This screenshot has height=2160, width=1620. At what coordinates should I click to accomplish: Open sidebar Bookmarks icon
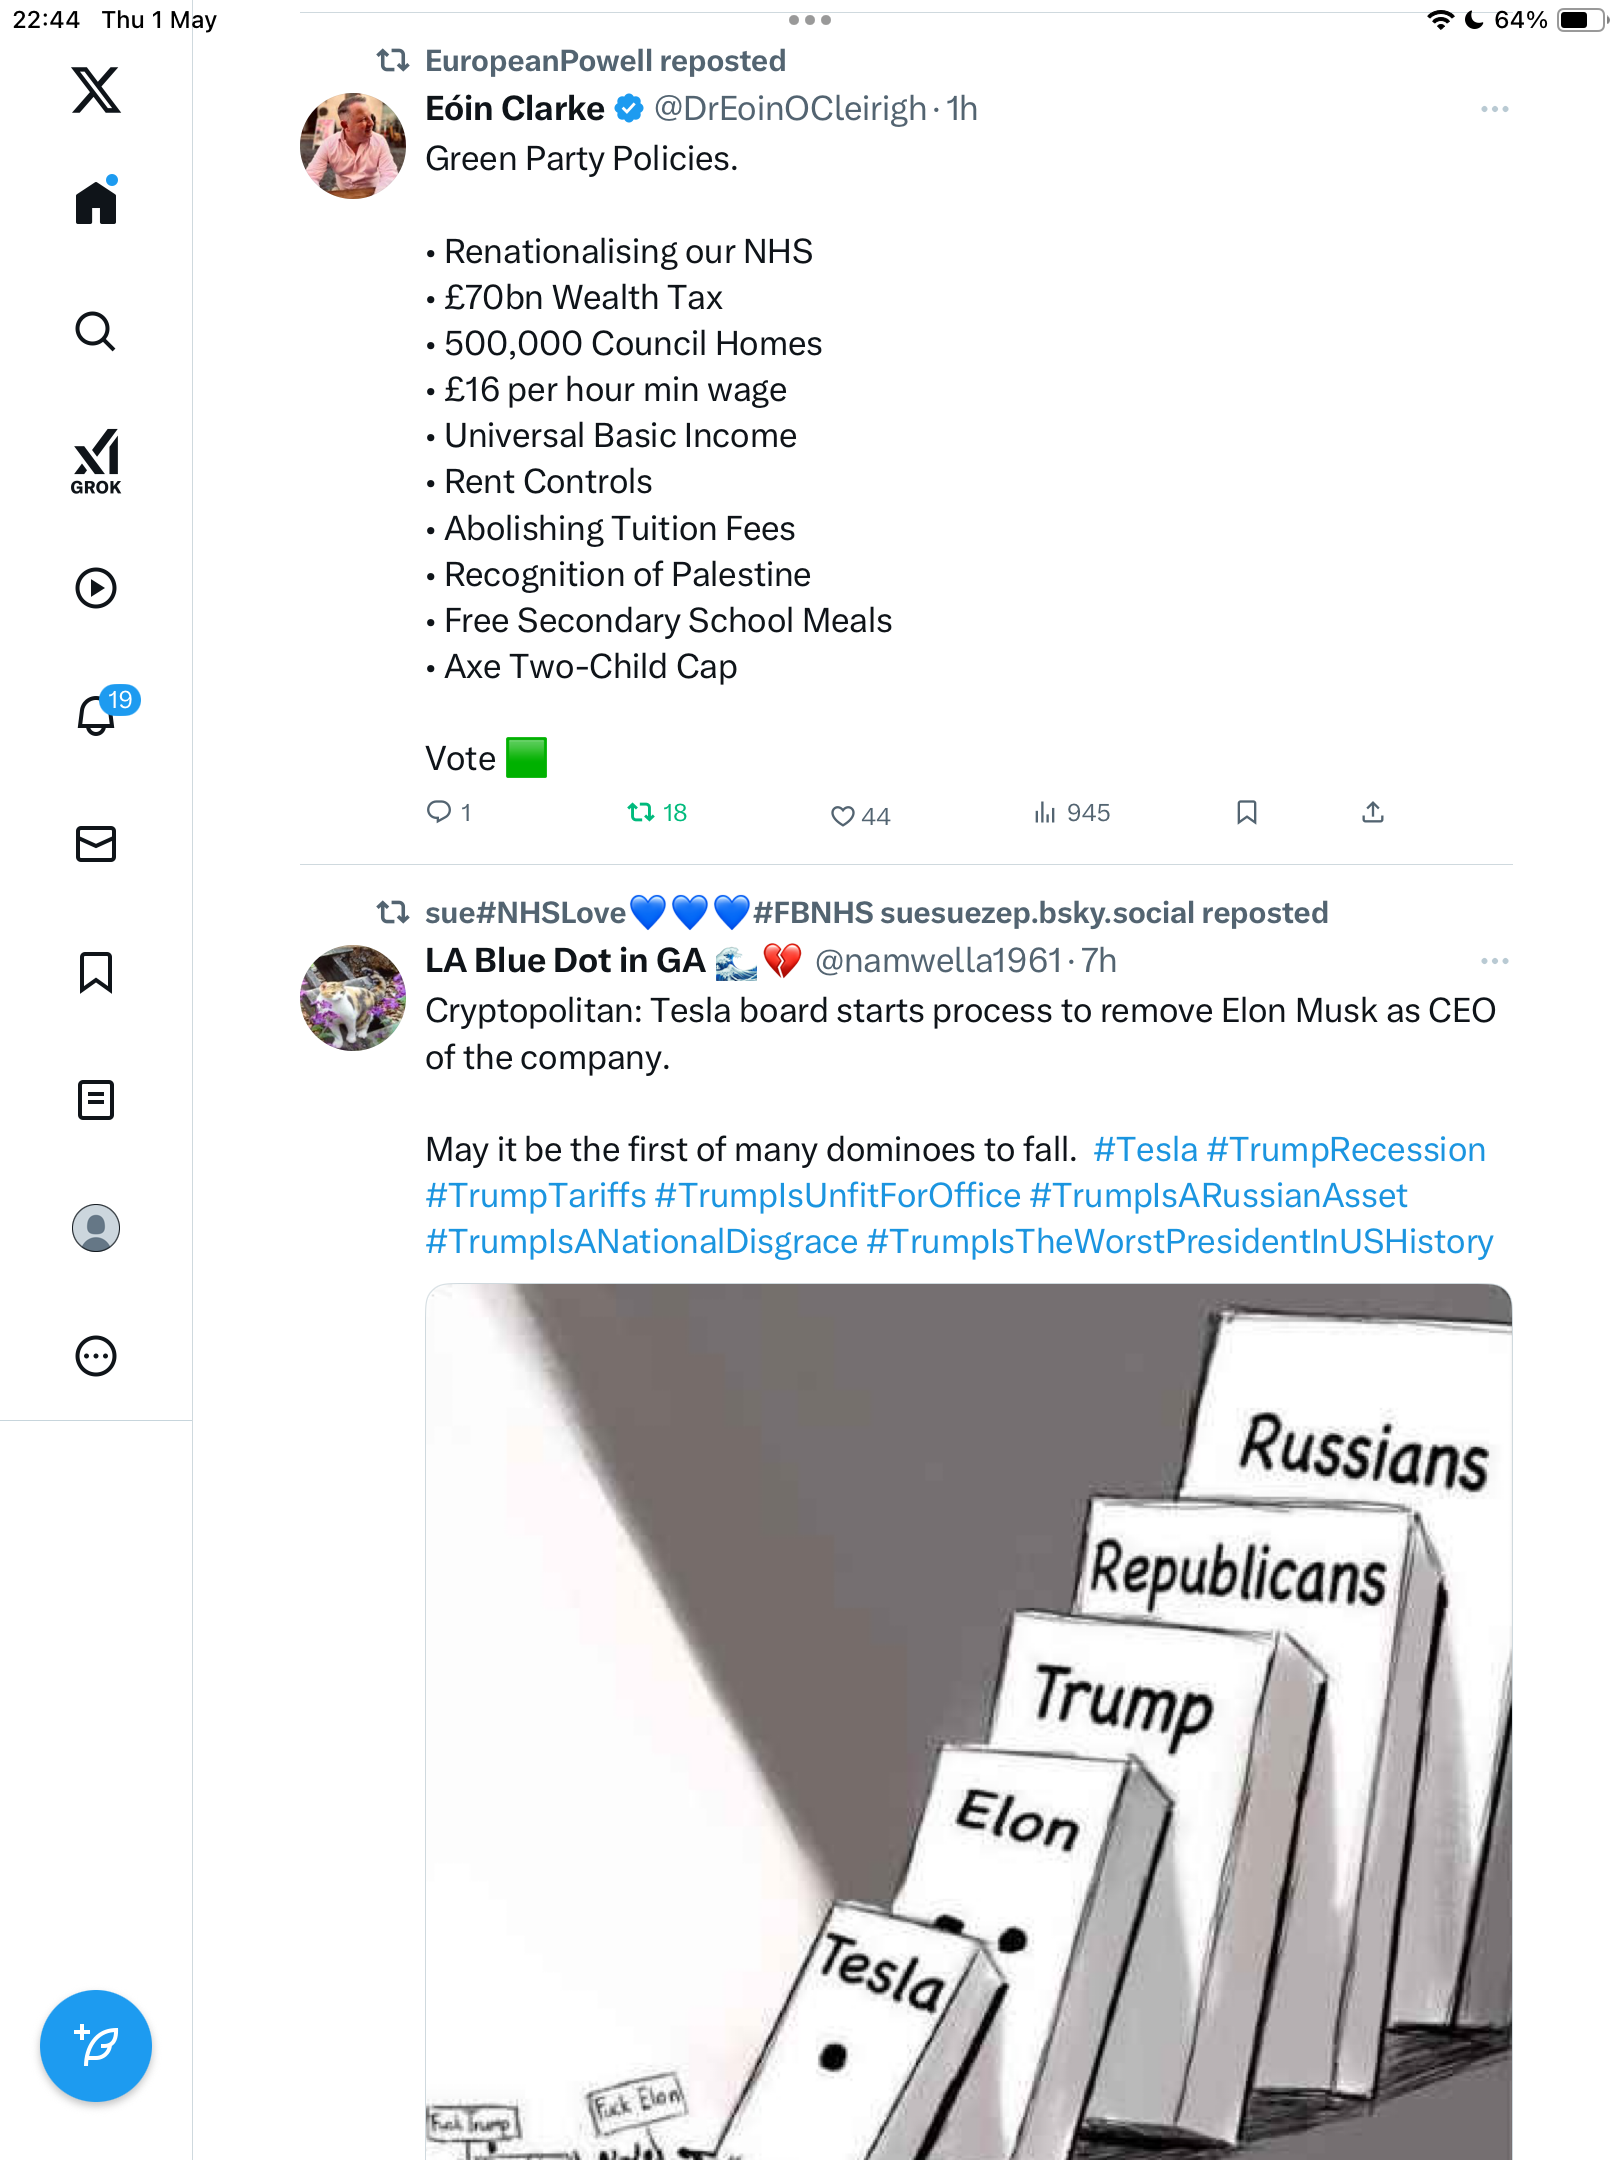pos(96,972)
